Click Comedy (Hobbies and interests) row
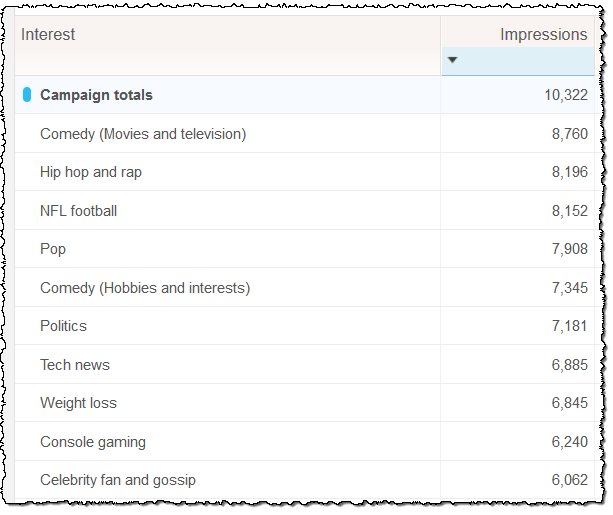The height and width of the screenshot is (515, 613). coord(145,288)
